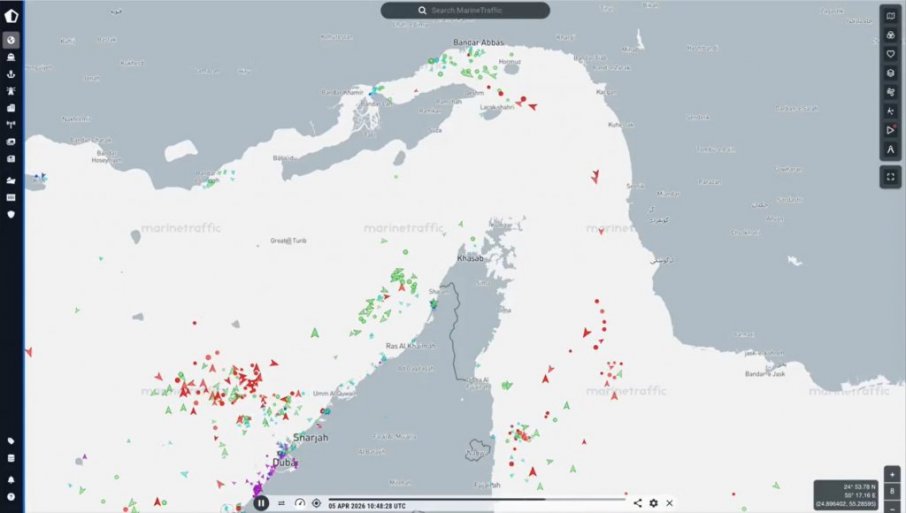Open the notifications bell icon
This screenshot has width=906, height=513.
tap(12, 479)
